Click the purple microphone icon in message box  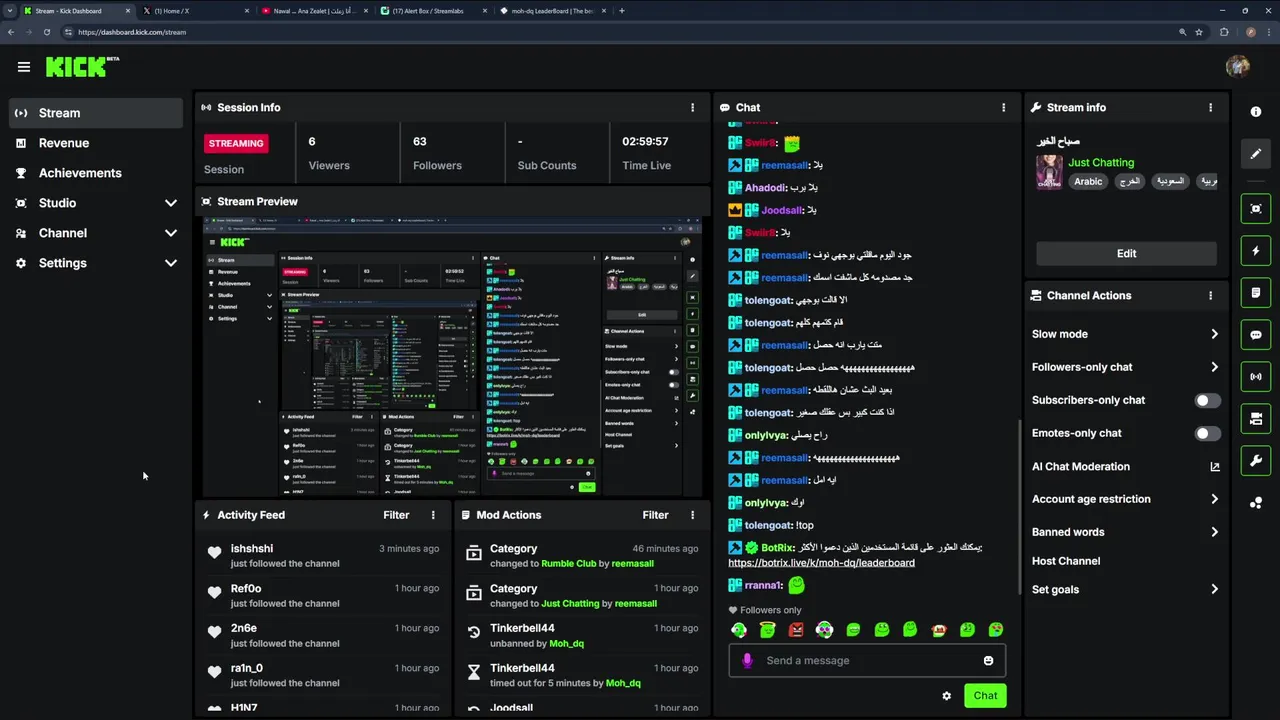click(x=747, y=661)
